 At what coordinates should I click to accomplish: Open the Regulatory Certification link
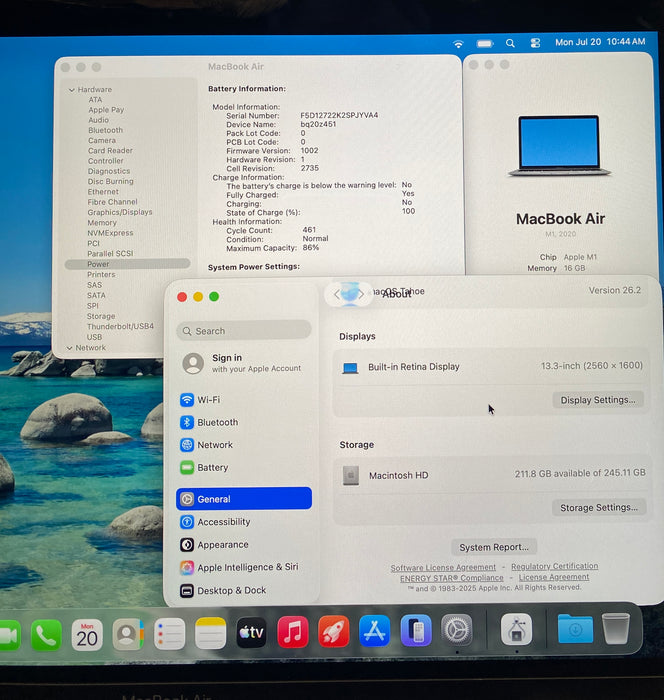point(554,566)
